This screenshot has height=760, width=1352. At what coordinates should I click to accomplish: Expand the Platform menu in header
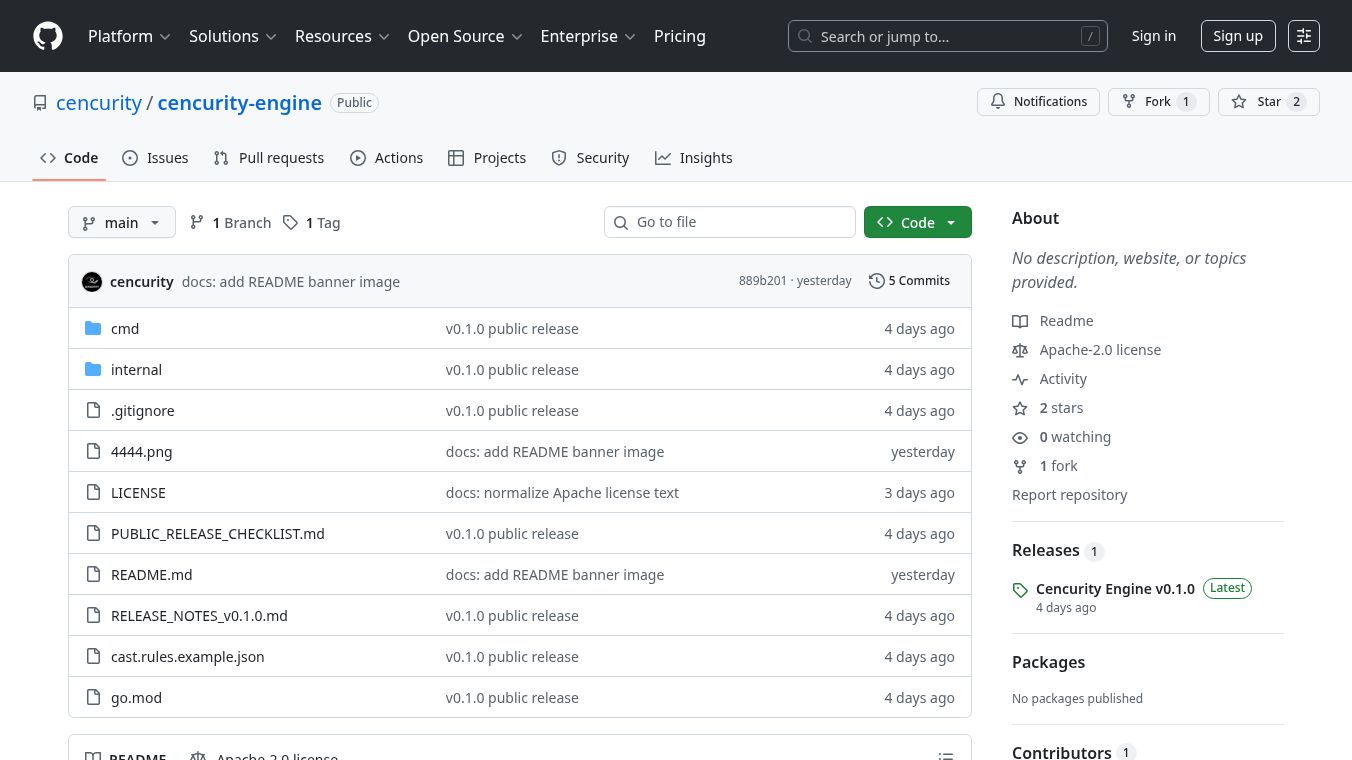[x=129, y=36]
